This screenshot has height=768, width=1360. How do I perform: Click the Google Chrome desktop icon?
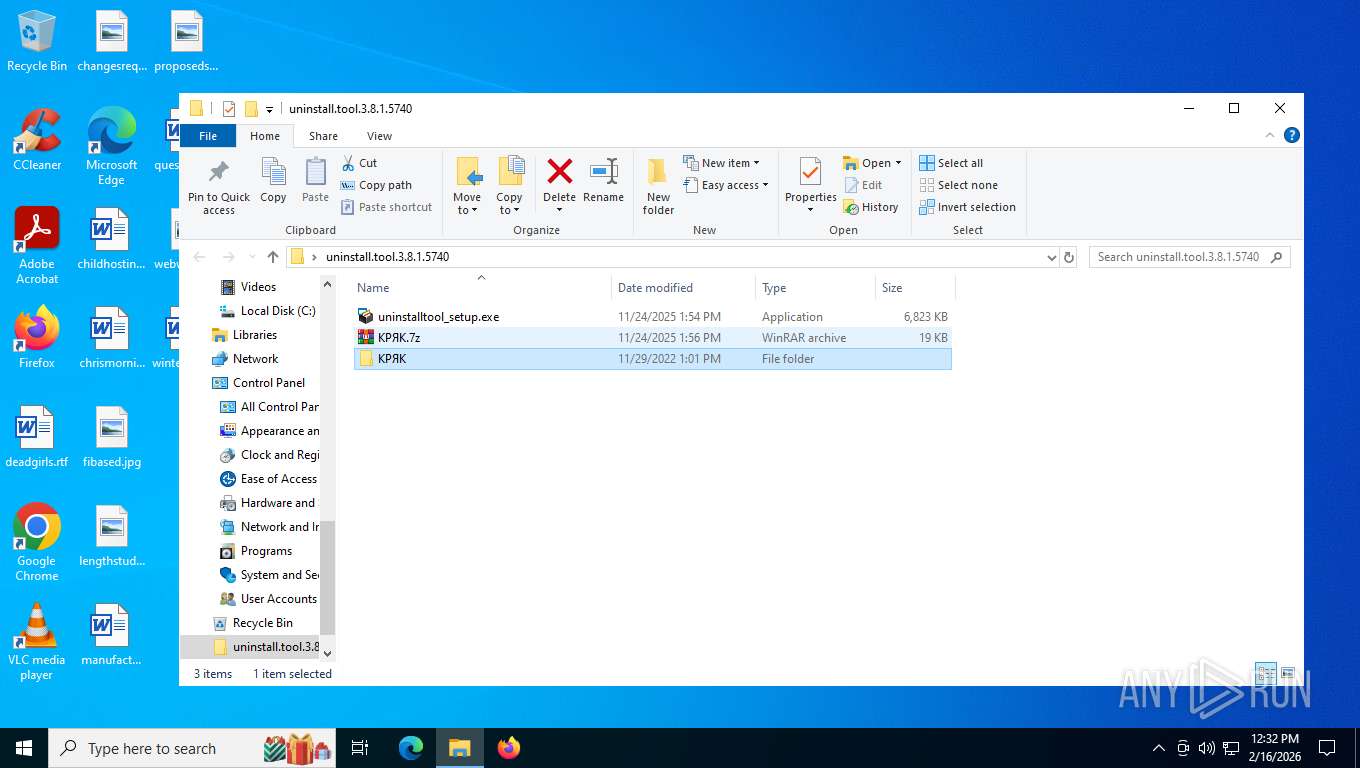[x=37, y=542]
